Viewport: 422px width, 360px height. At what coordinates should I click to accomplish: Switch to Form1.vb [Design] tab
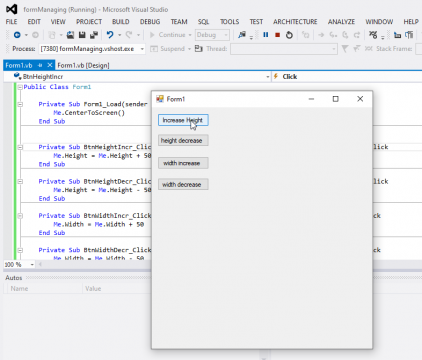tap(83, 65)
